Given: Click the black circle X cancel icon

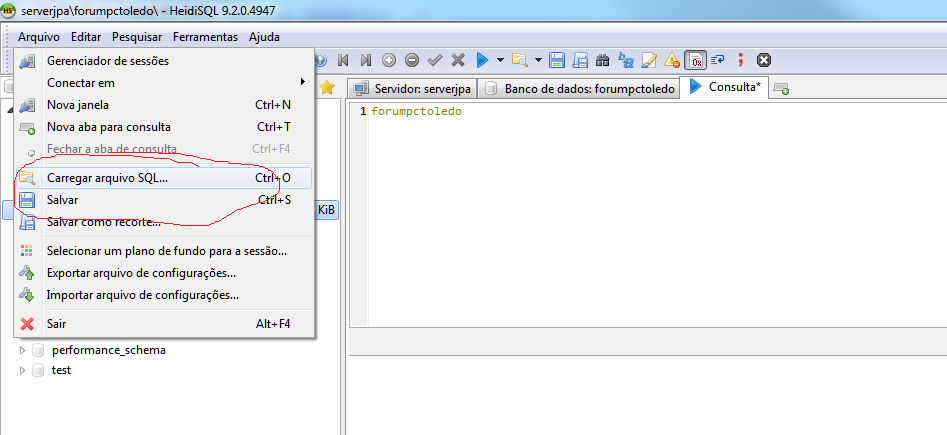Looking at the screenshot, I should pos(764,60).
